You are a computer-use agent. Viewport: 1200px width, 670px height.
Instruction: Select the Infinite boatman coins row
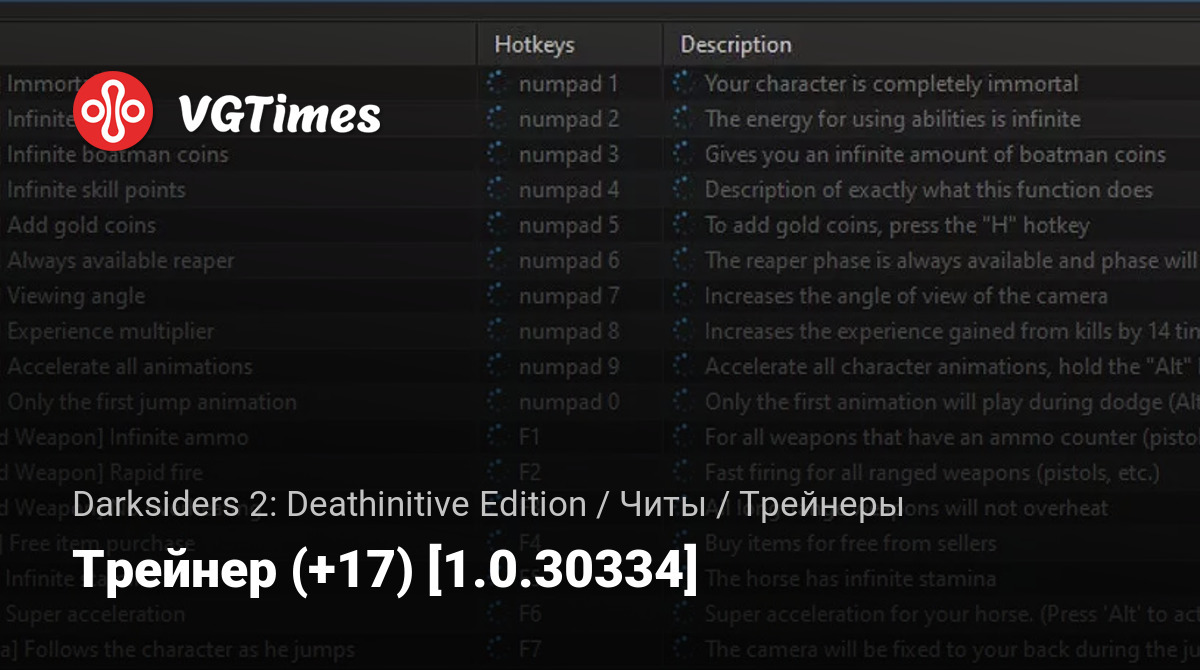tap(118, 155)
